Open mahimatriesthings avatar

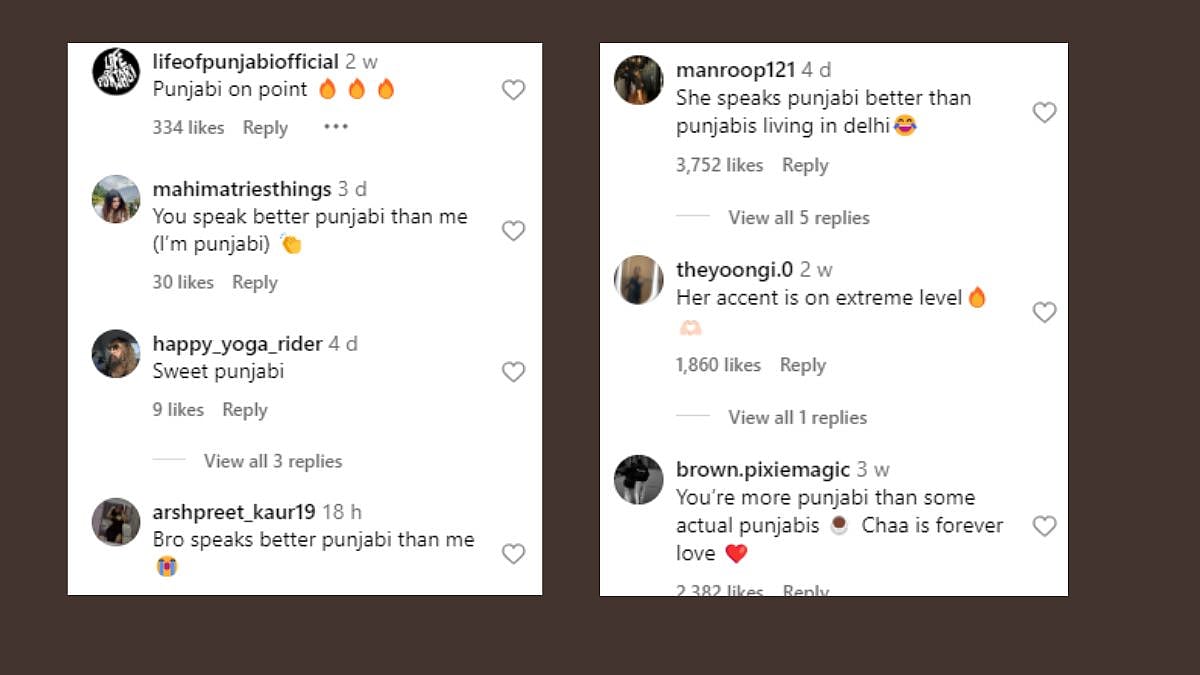(x=116, y=199)
